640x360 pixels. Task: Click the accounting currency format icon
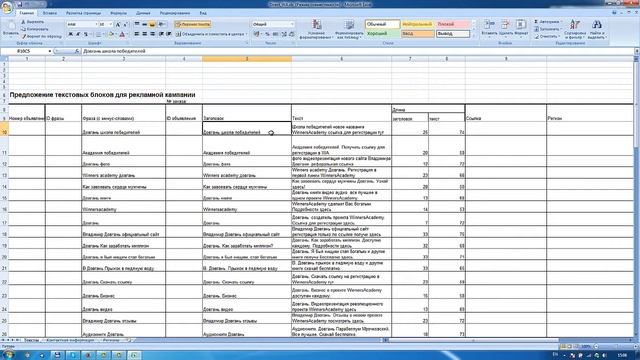pyautogui.click(x=257, y=34)
